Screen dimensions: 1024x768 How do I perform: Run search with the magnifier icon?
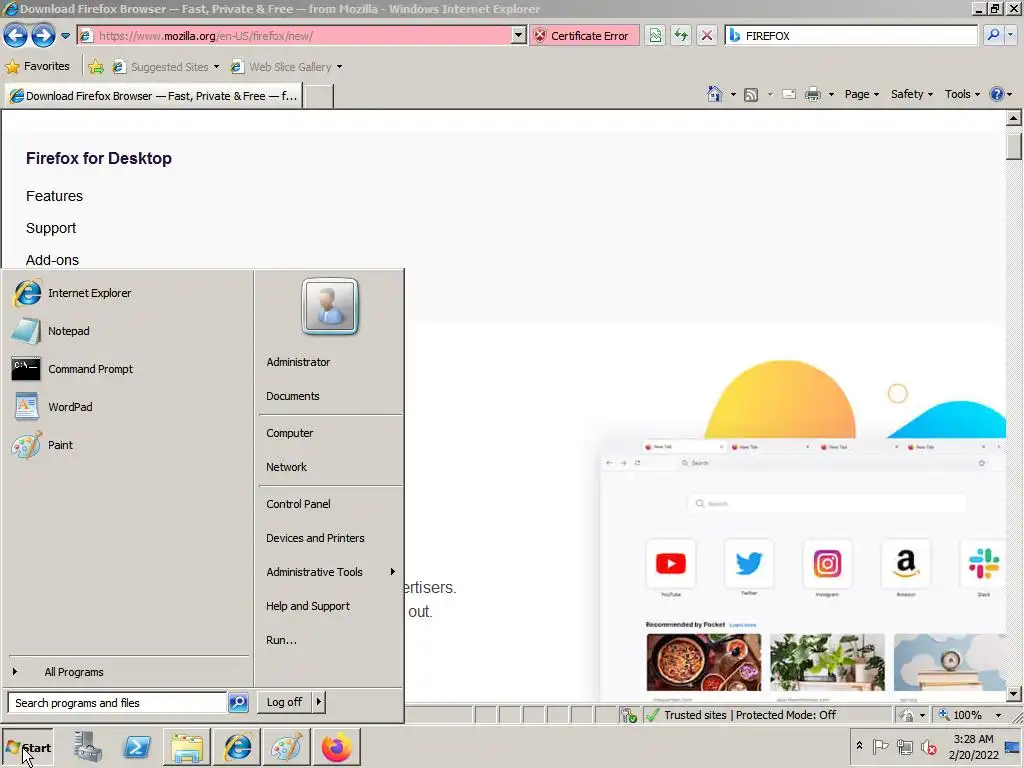[x=993, y=35]
